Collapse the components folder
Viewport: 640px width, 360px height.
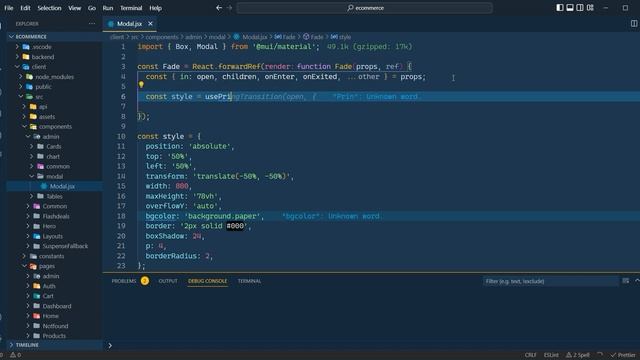click(54, 127)
